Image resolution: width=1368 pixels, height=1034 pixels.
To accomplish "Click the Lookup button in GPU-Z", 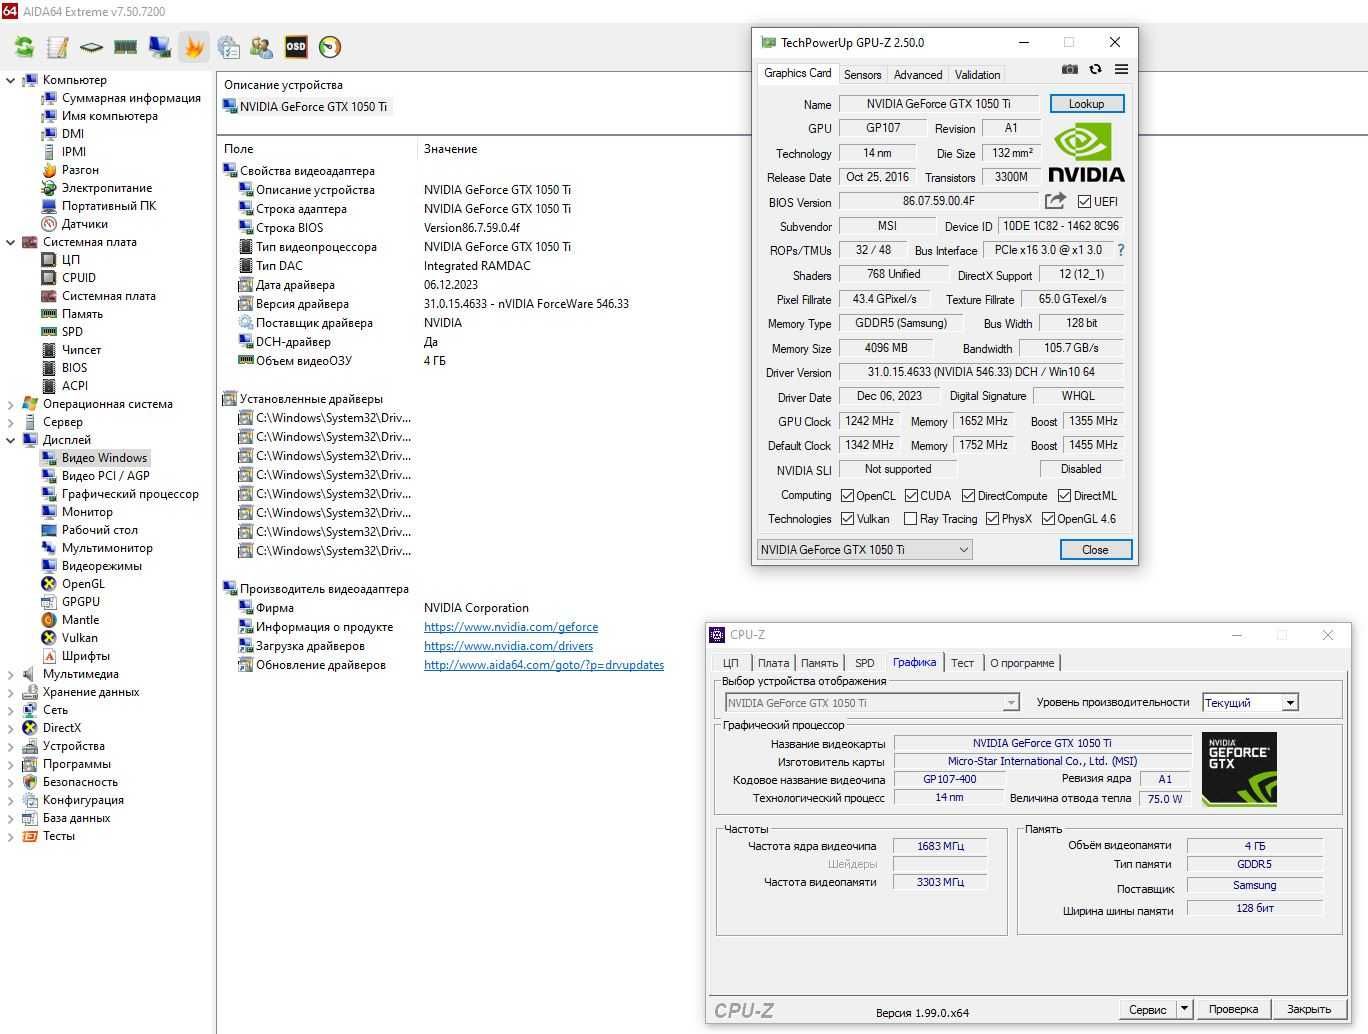I will pos(1086,104).
